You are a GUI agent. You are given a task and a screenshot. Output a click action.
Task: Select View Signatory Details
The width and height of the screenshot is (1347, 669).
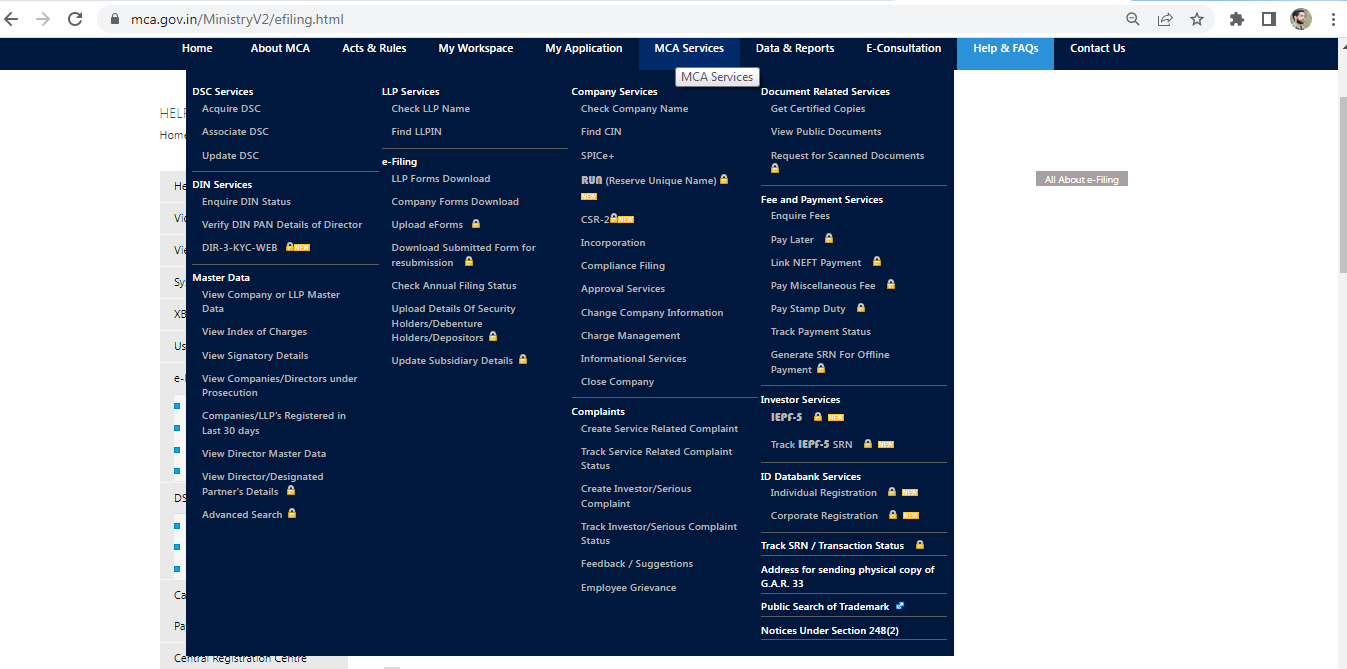point(255,355)
